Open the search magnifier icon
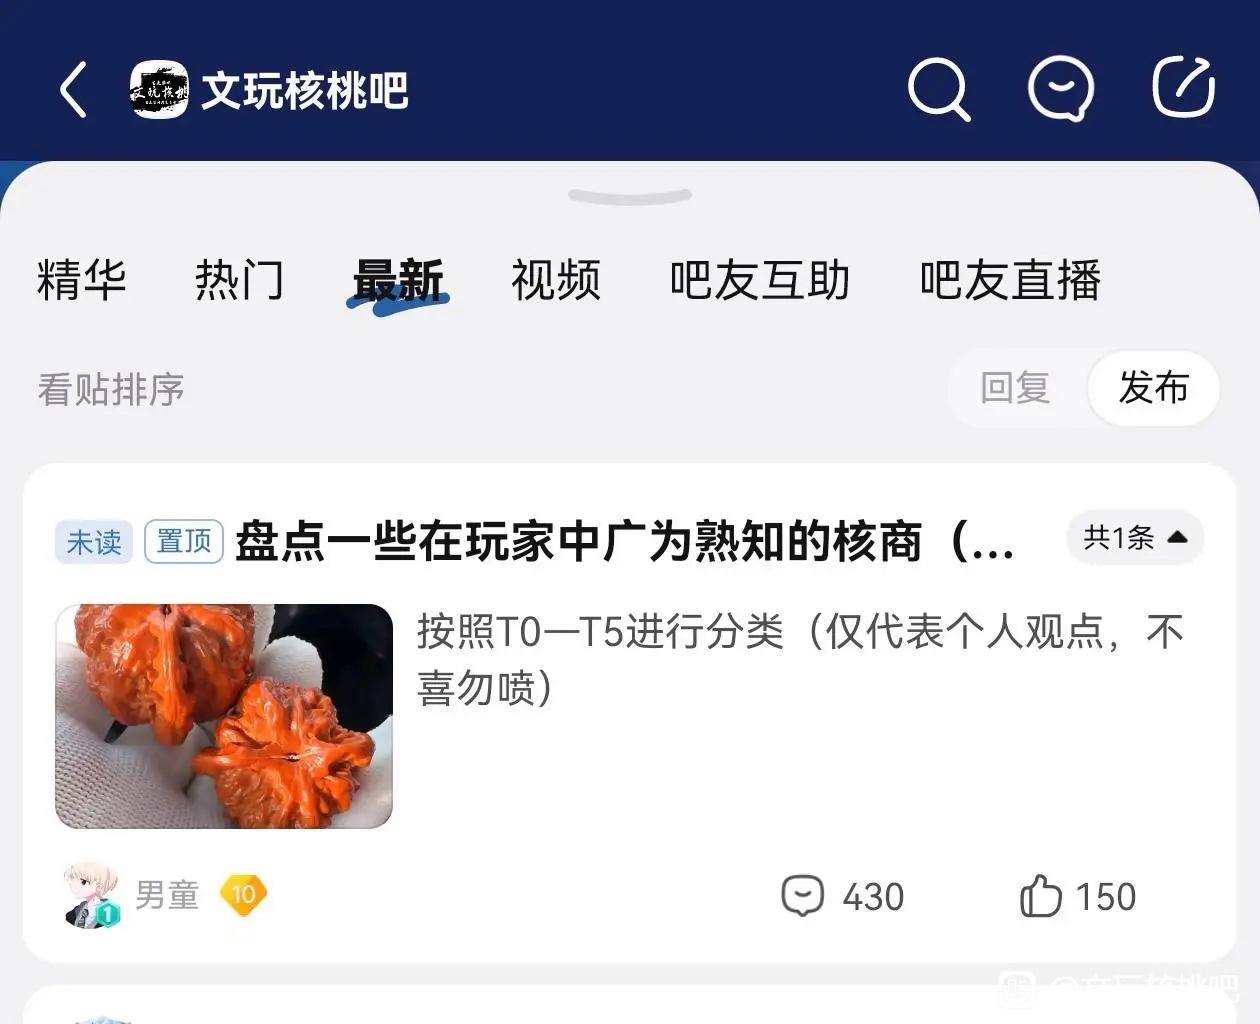1260x1024 pixels. [938, 90]
